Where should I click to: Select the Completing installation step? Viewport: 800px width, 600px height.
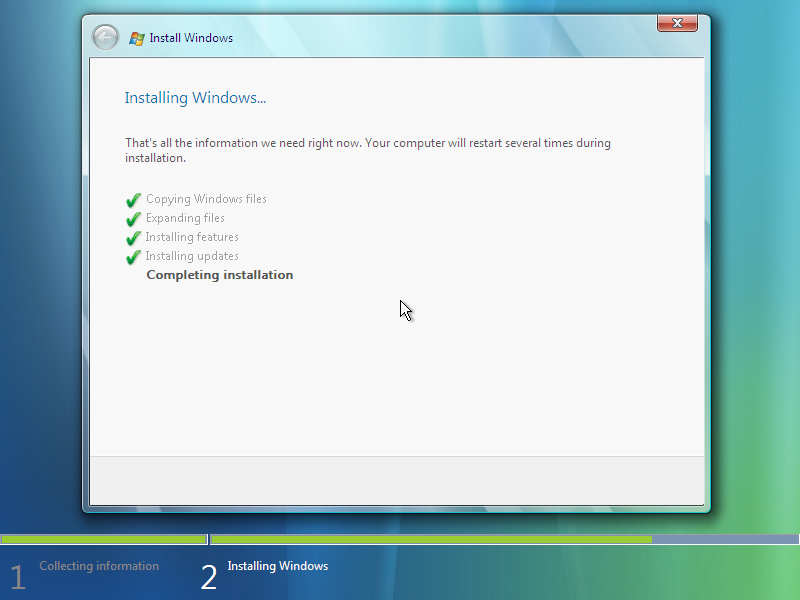(219, 275)
